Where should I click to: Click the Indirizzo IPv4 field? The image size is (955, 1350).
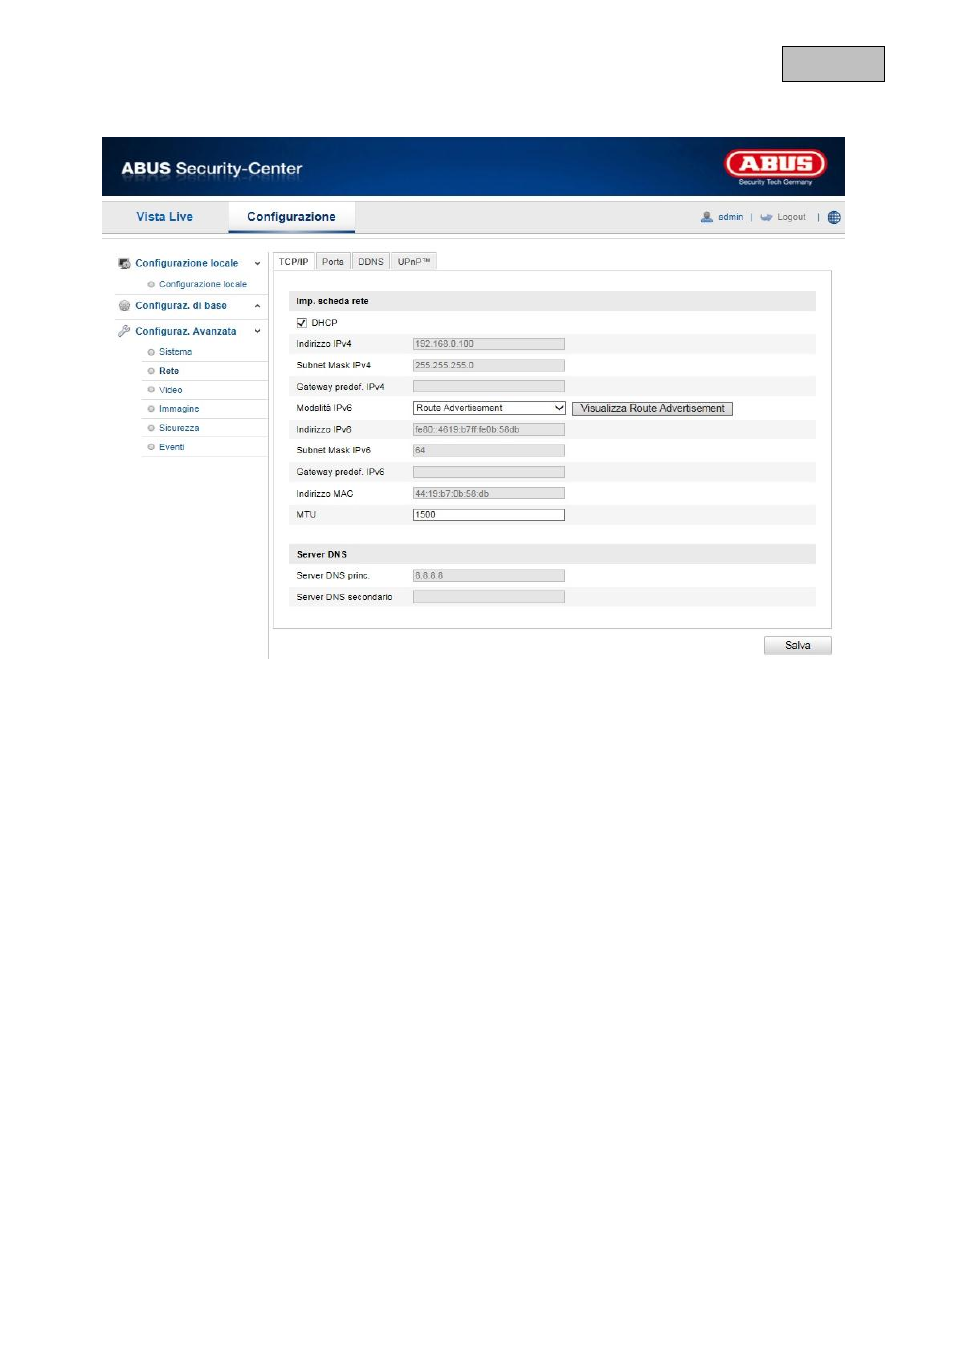coord(489,344)
